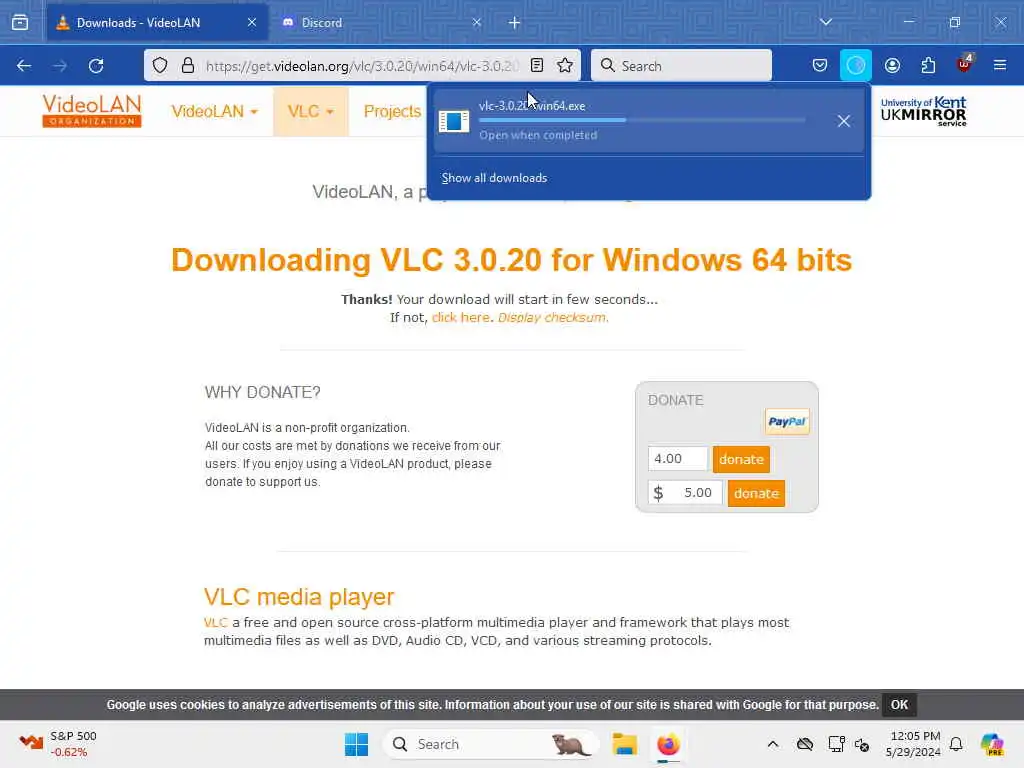Edit the 4.00 donation amount field
The width and height of the screenshot is (1024, 768).
(678, 458)
